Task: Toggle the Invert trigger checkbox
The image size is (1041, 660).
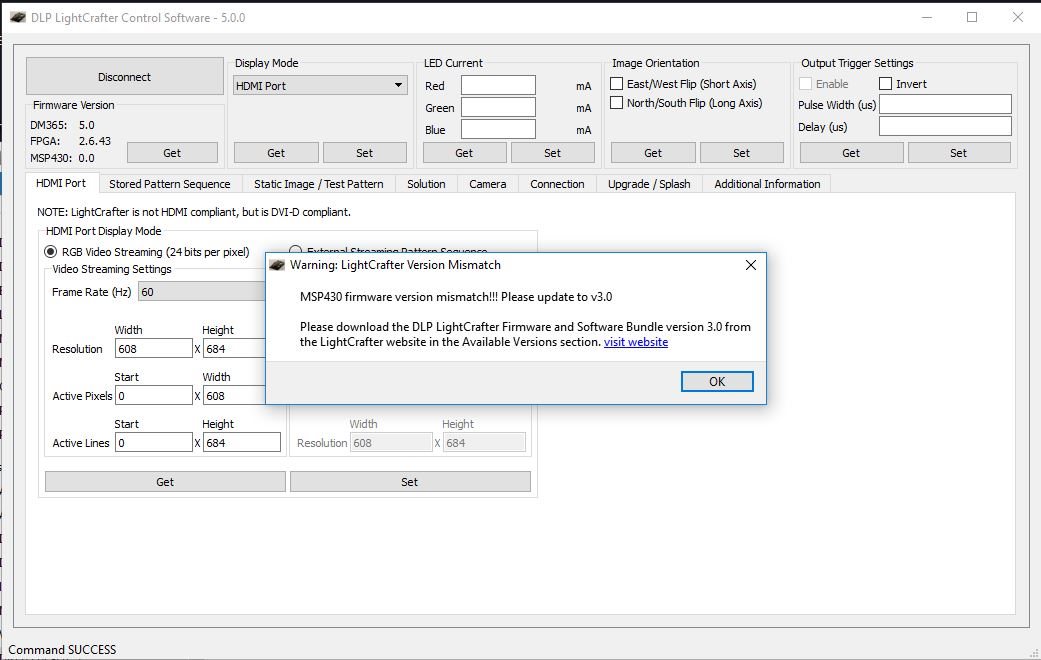Action: pyautogui.click(x=885, y=84)
